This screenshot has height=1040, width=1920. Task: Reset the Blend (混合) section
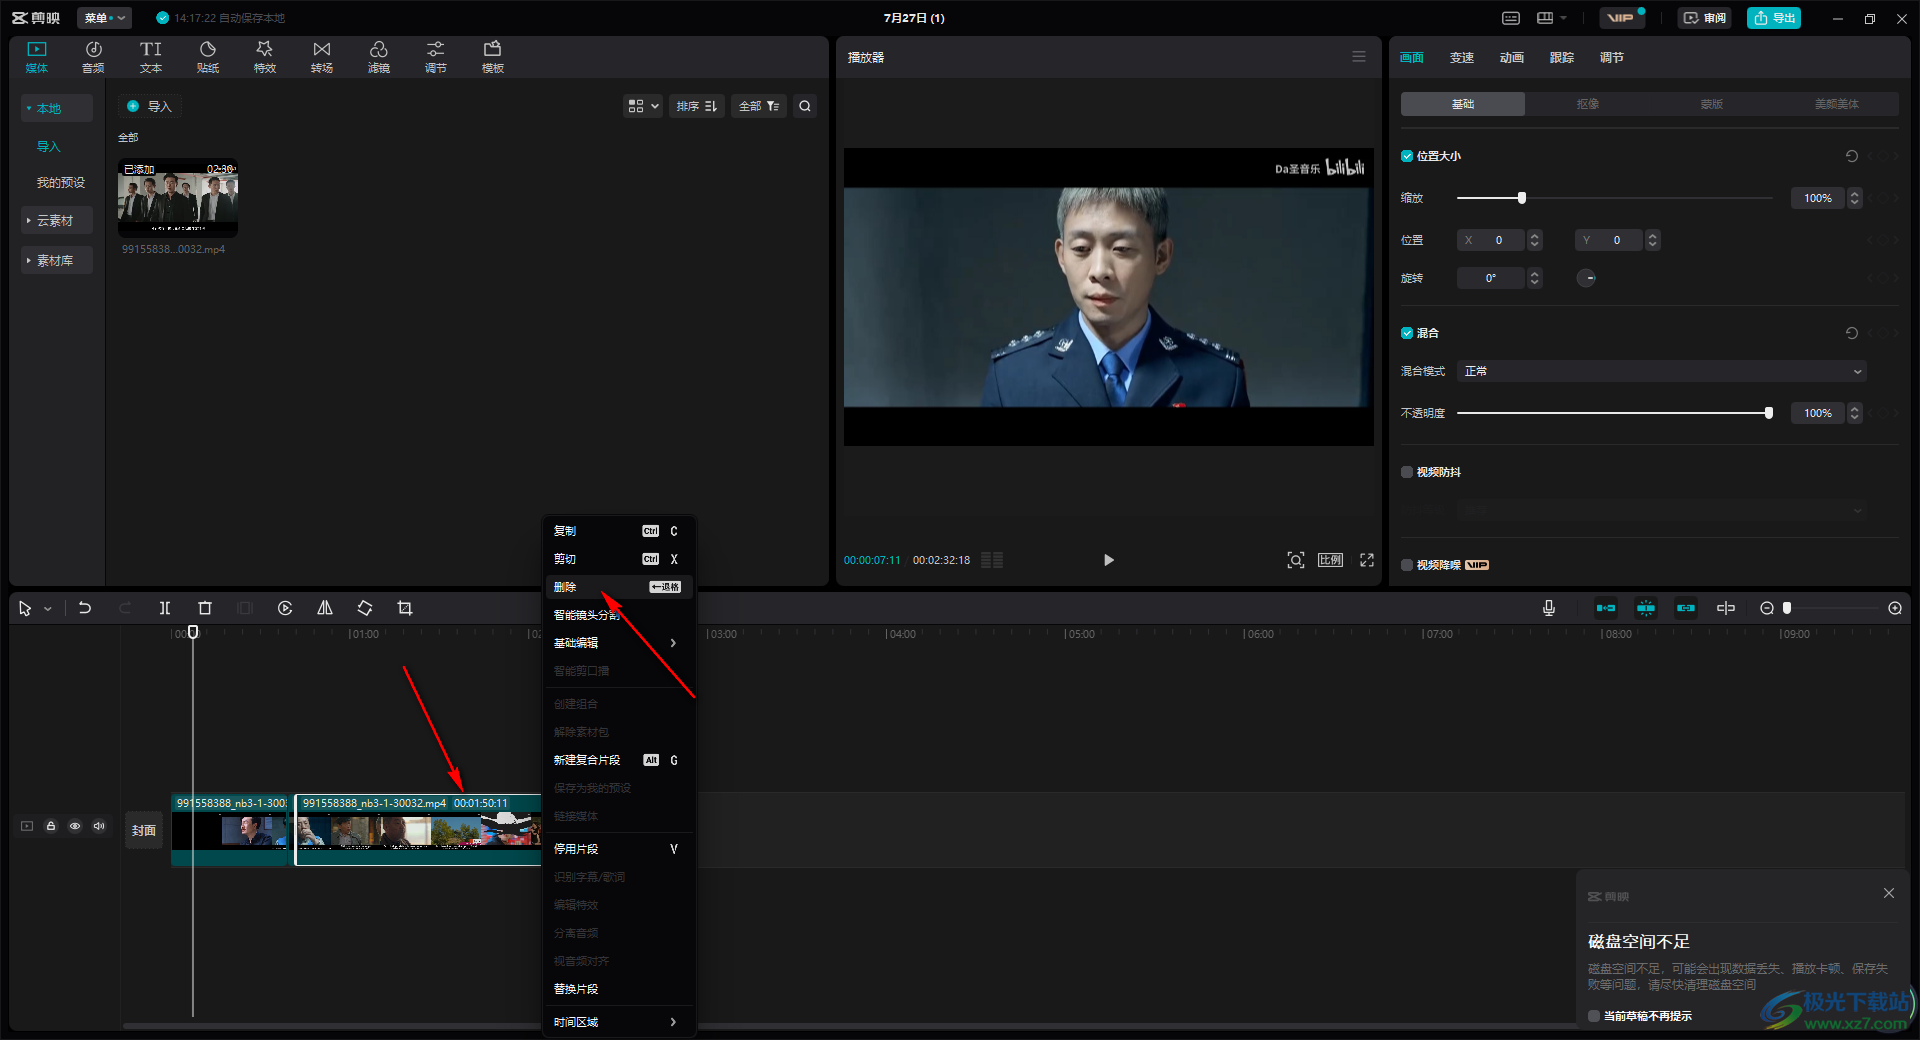(x=1852, y=333)
